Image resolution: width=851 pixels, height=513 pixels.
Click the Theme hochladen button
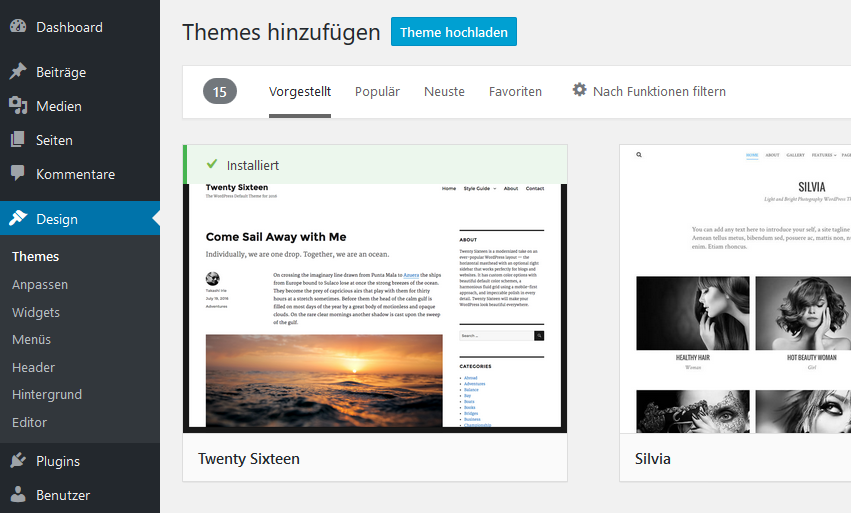coord(454,32)
